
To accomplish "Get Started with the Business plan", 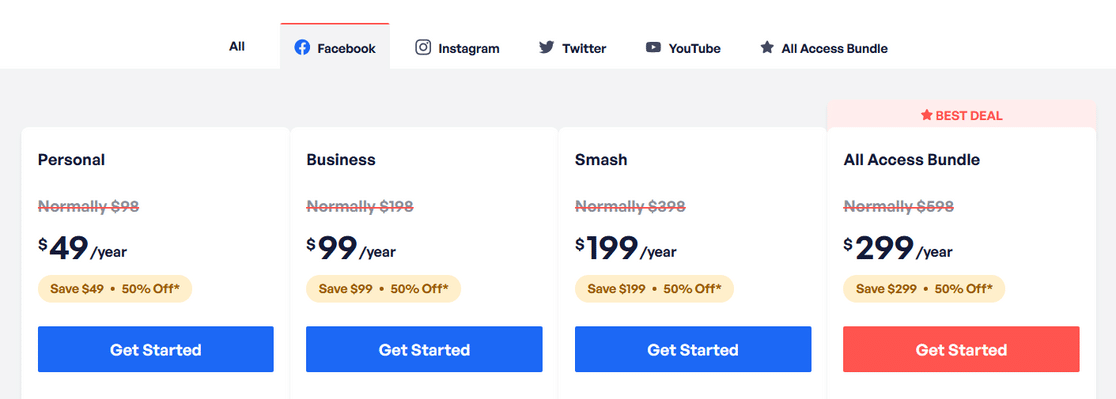I will (424, 349).
